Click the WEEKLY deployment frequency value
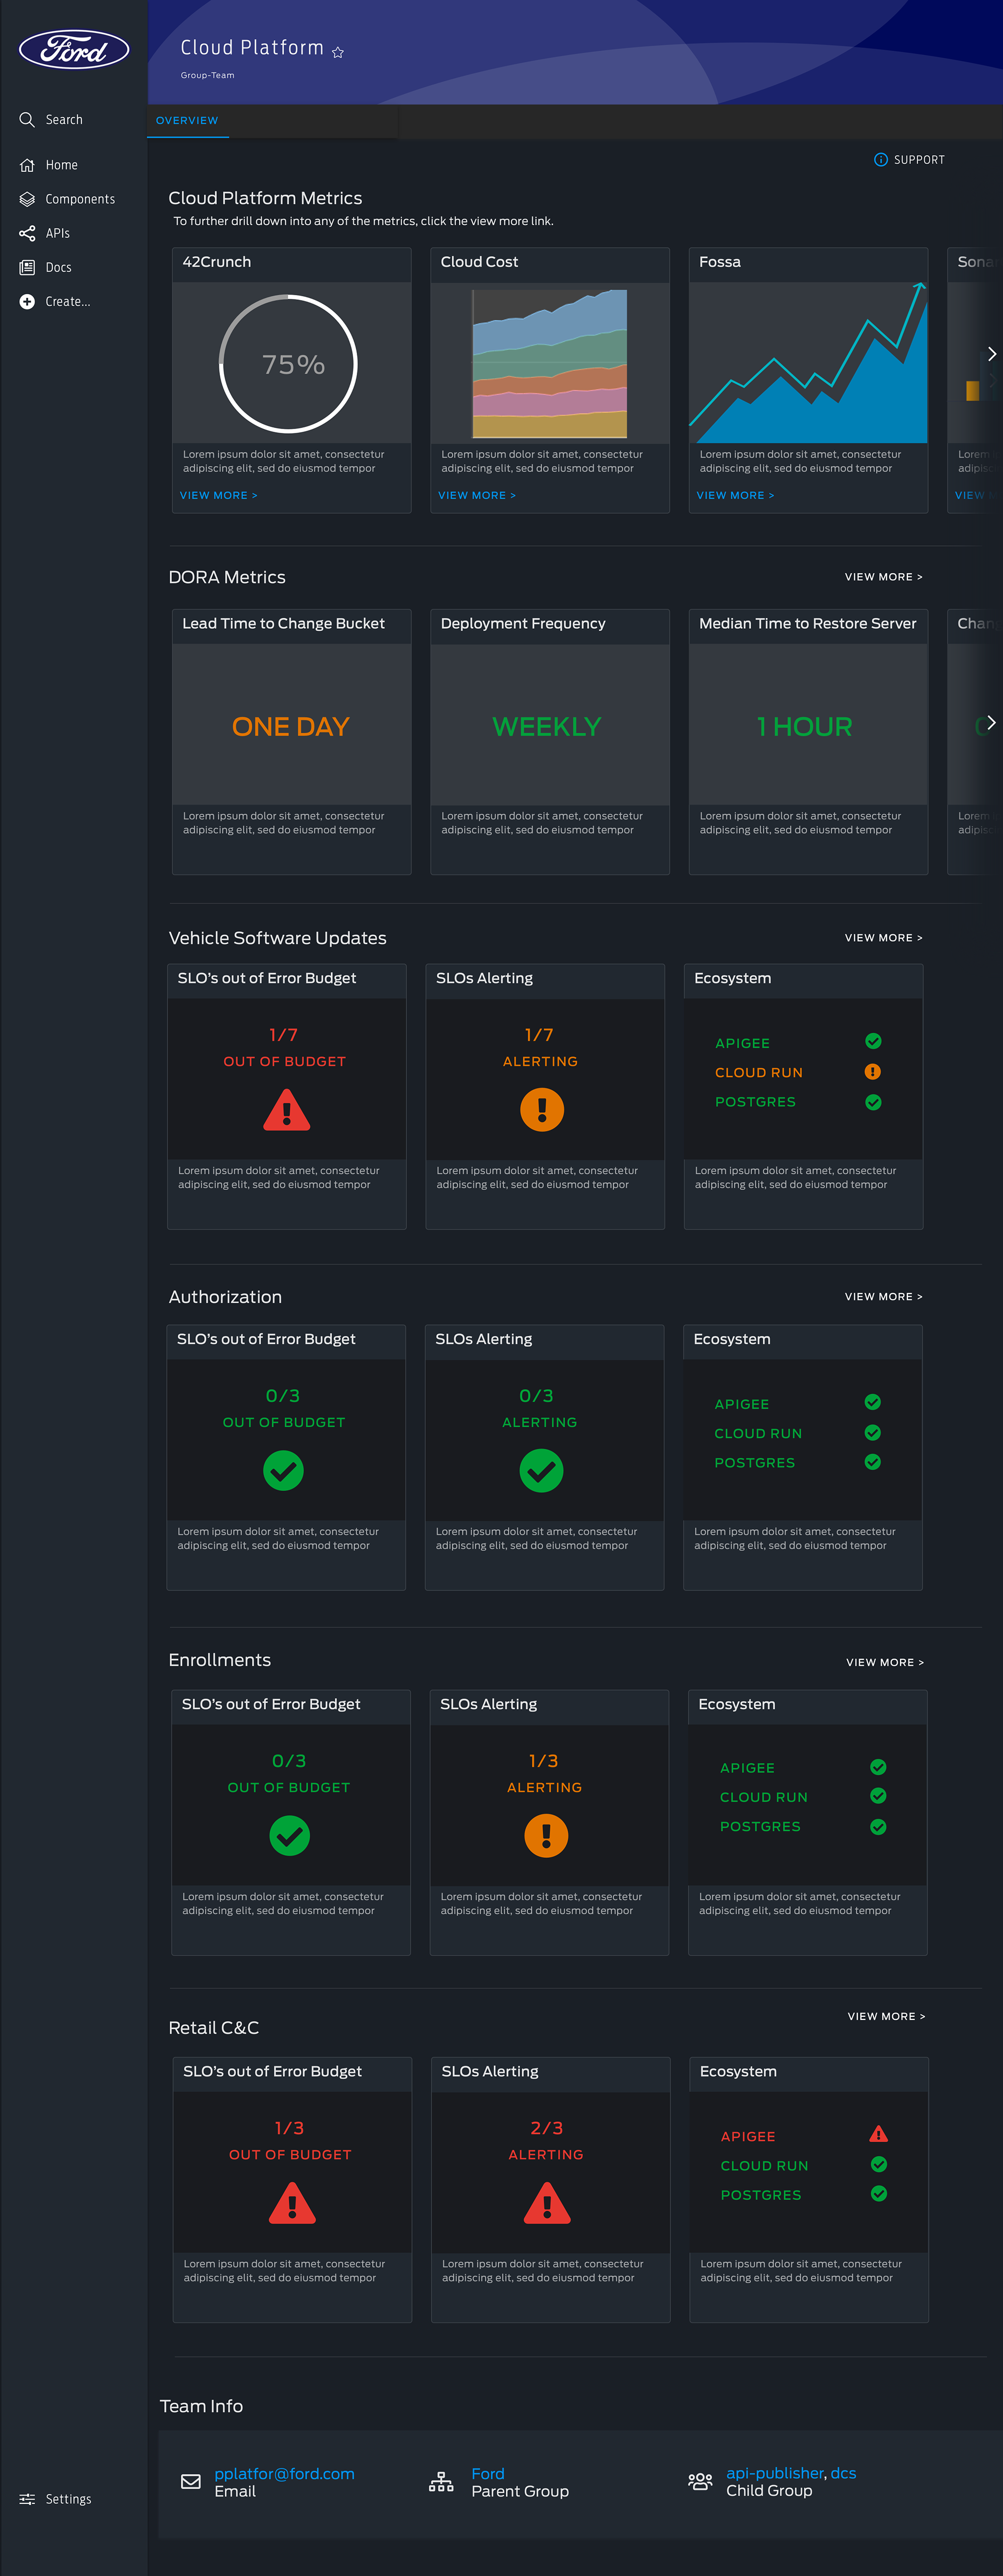The image size is (1003, 2576). (x=547, y=727)
